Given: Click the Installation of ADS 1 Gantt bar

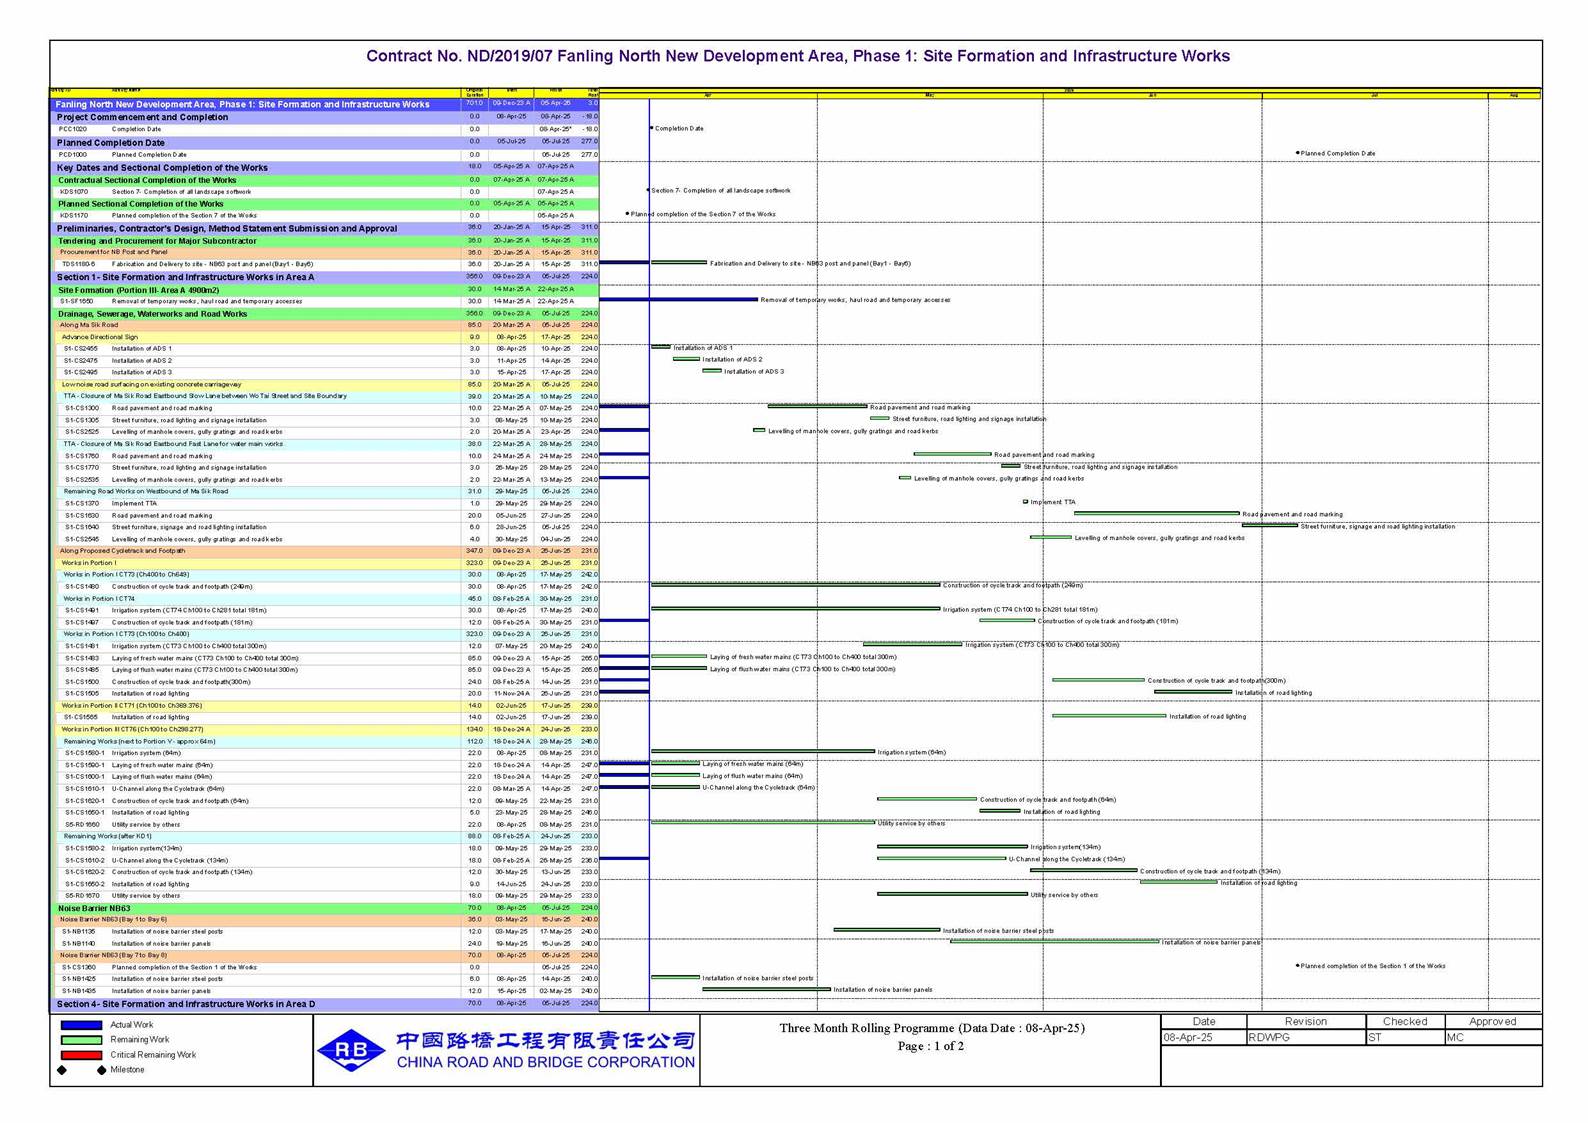Looking at the screenshot, I should pos(660,347).
